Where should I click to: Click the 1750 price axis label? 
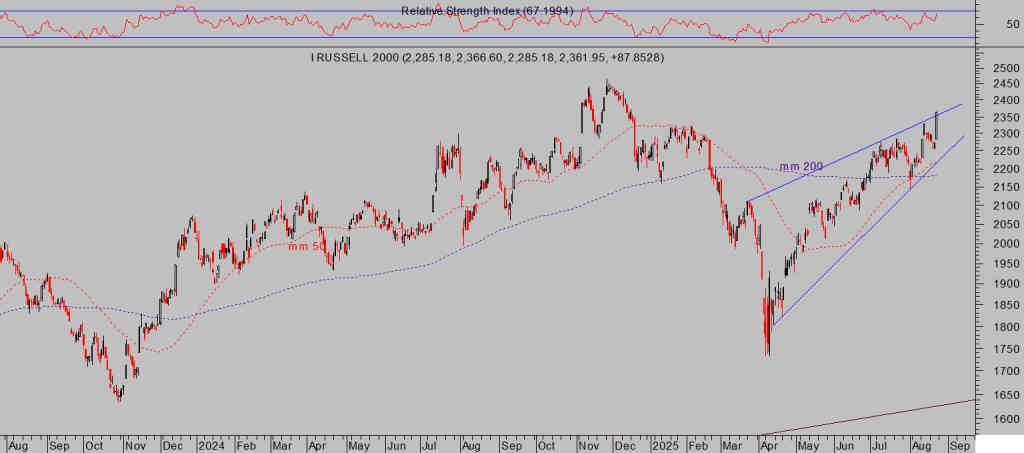[x=1004, y=349]
